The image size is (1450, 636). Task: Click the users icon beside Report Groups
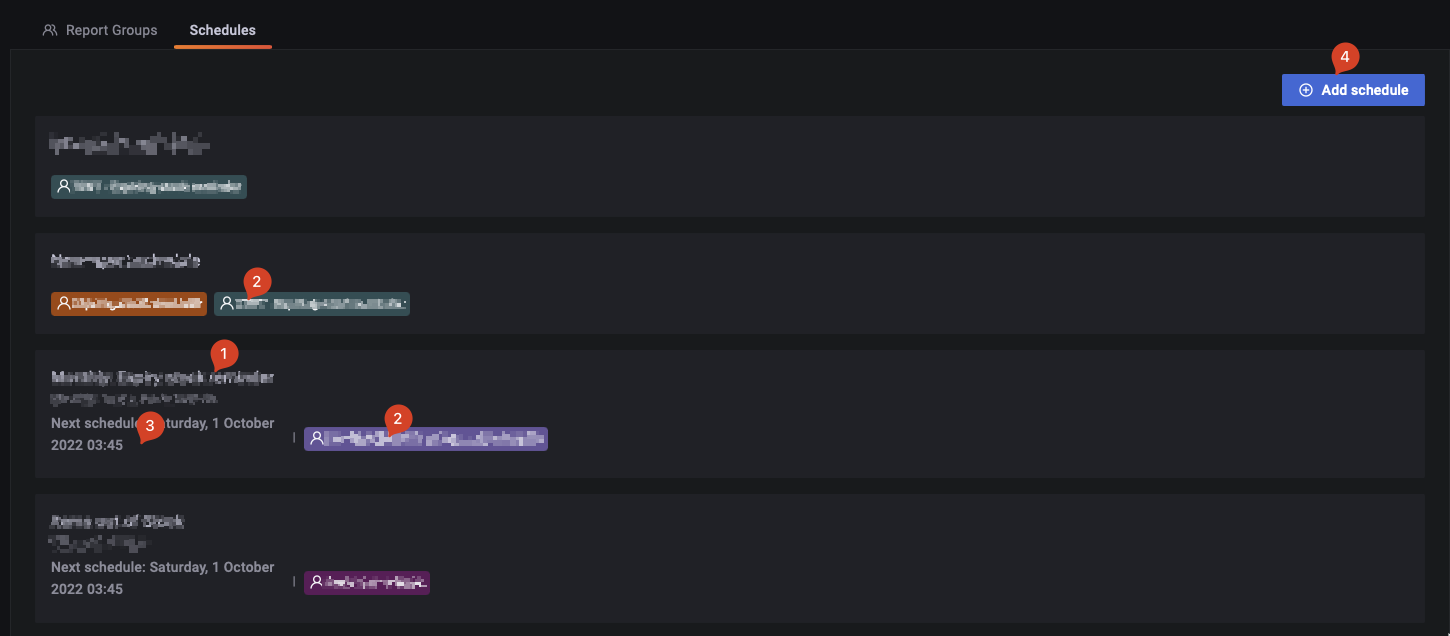pos(50,30)
